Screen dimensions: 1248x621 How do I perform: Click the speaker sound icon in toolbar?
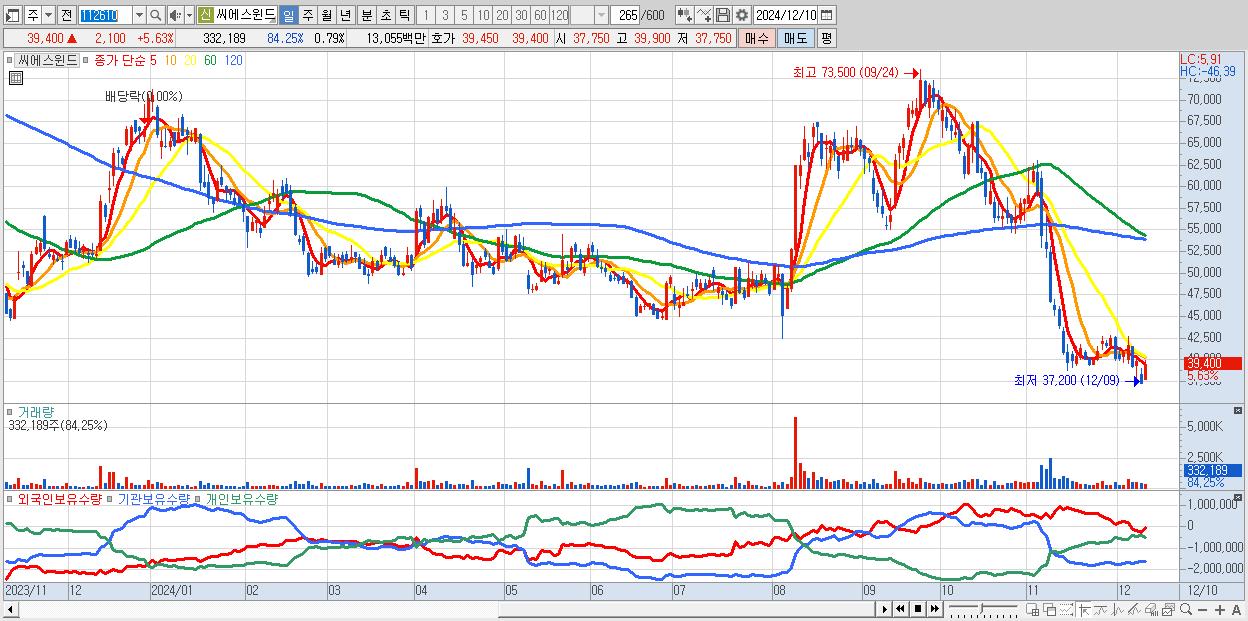pos(175,15)
